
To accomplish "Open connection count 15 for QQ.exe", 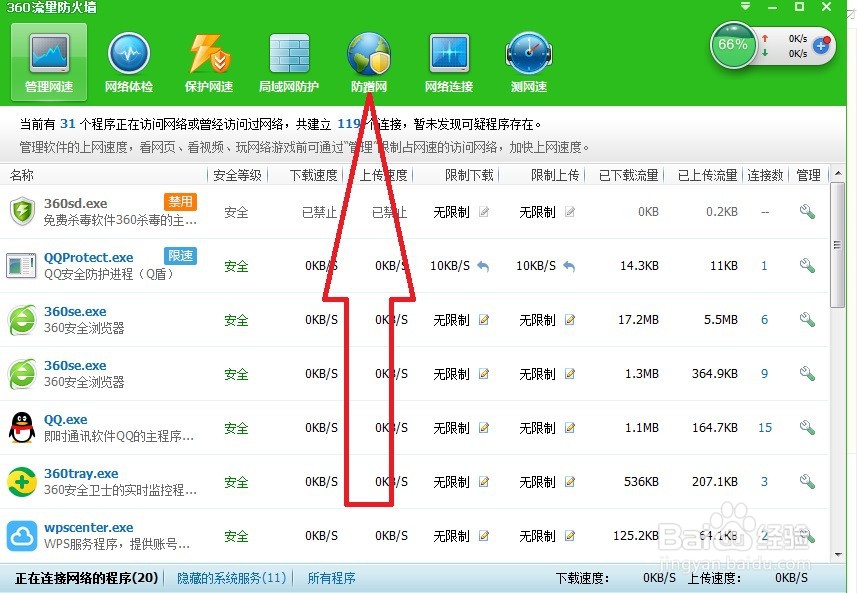I will (765, 427).
